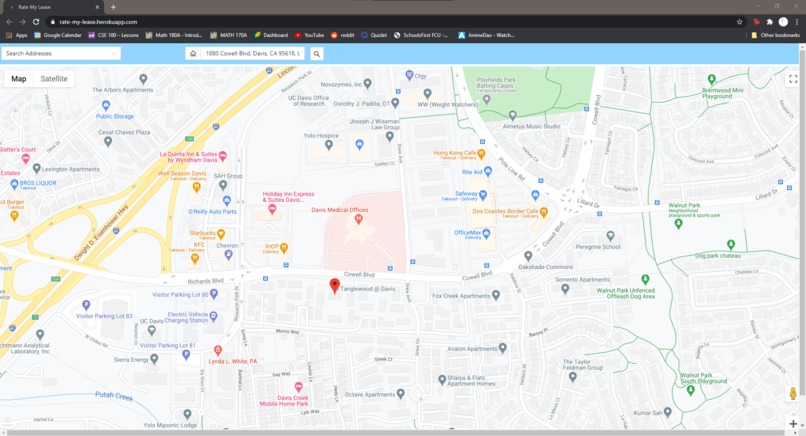Click the Walnut Park Unfenced Offleash Dog Area marker
This screenshot has height=436, width=806.
[x=645, y=280]
